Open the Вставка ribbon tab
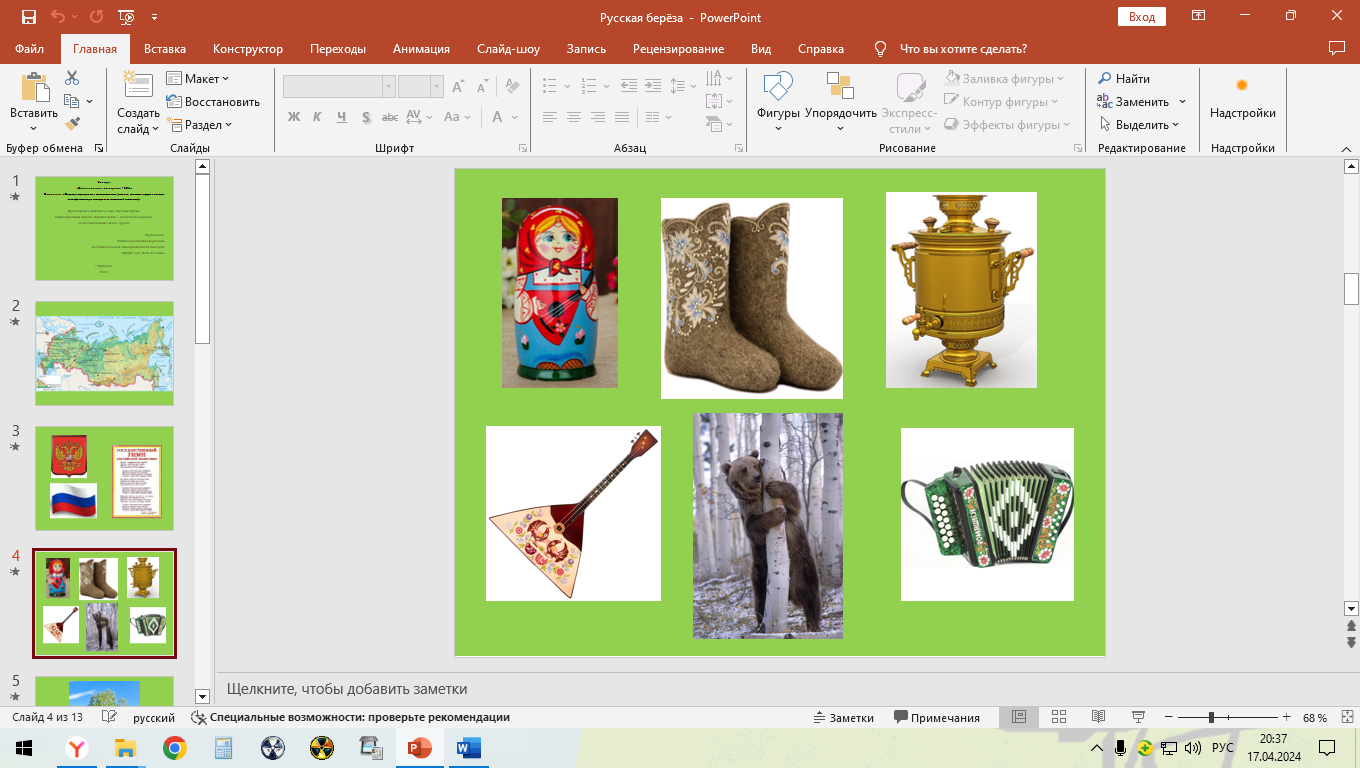1360x768 pixels. tap(165, 49)
